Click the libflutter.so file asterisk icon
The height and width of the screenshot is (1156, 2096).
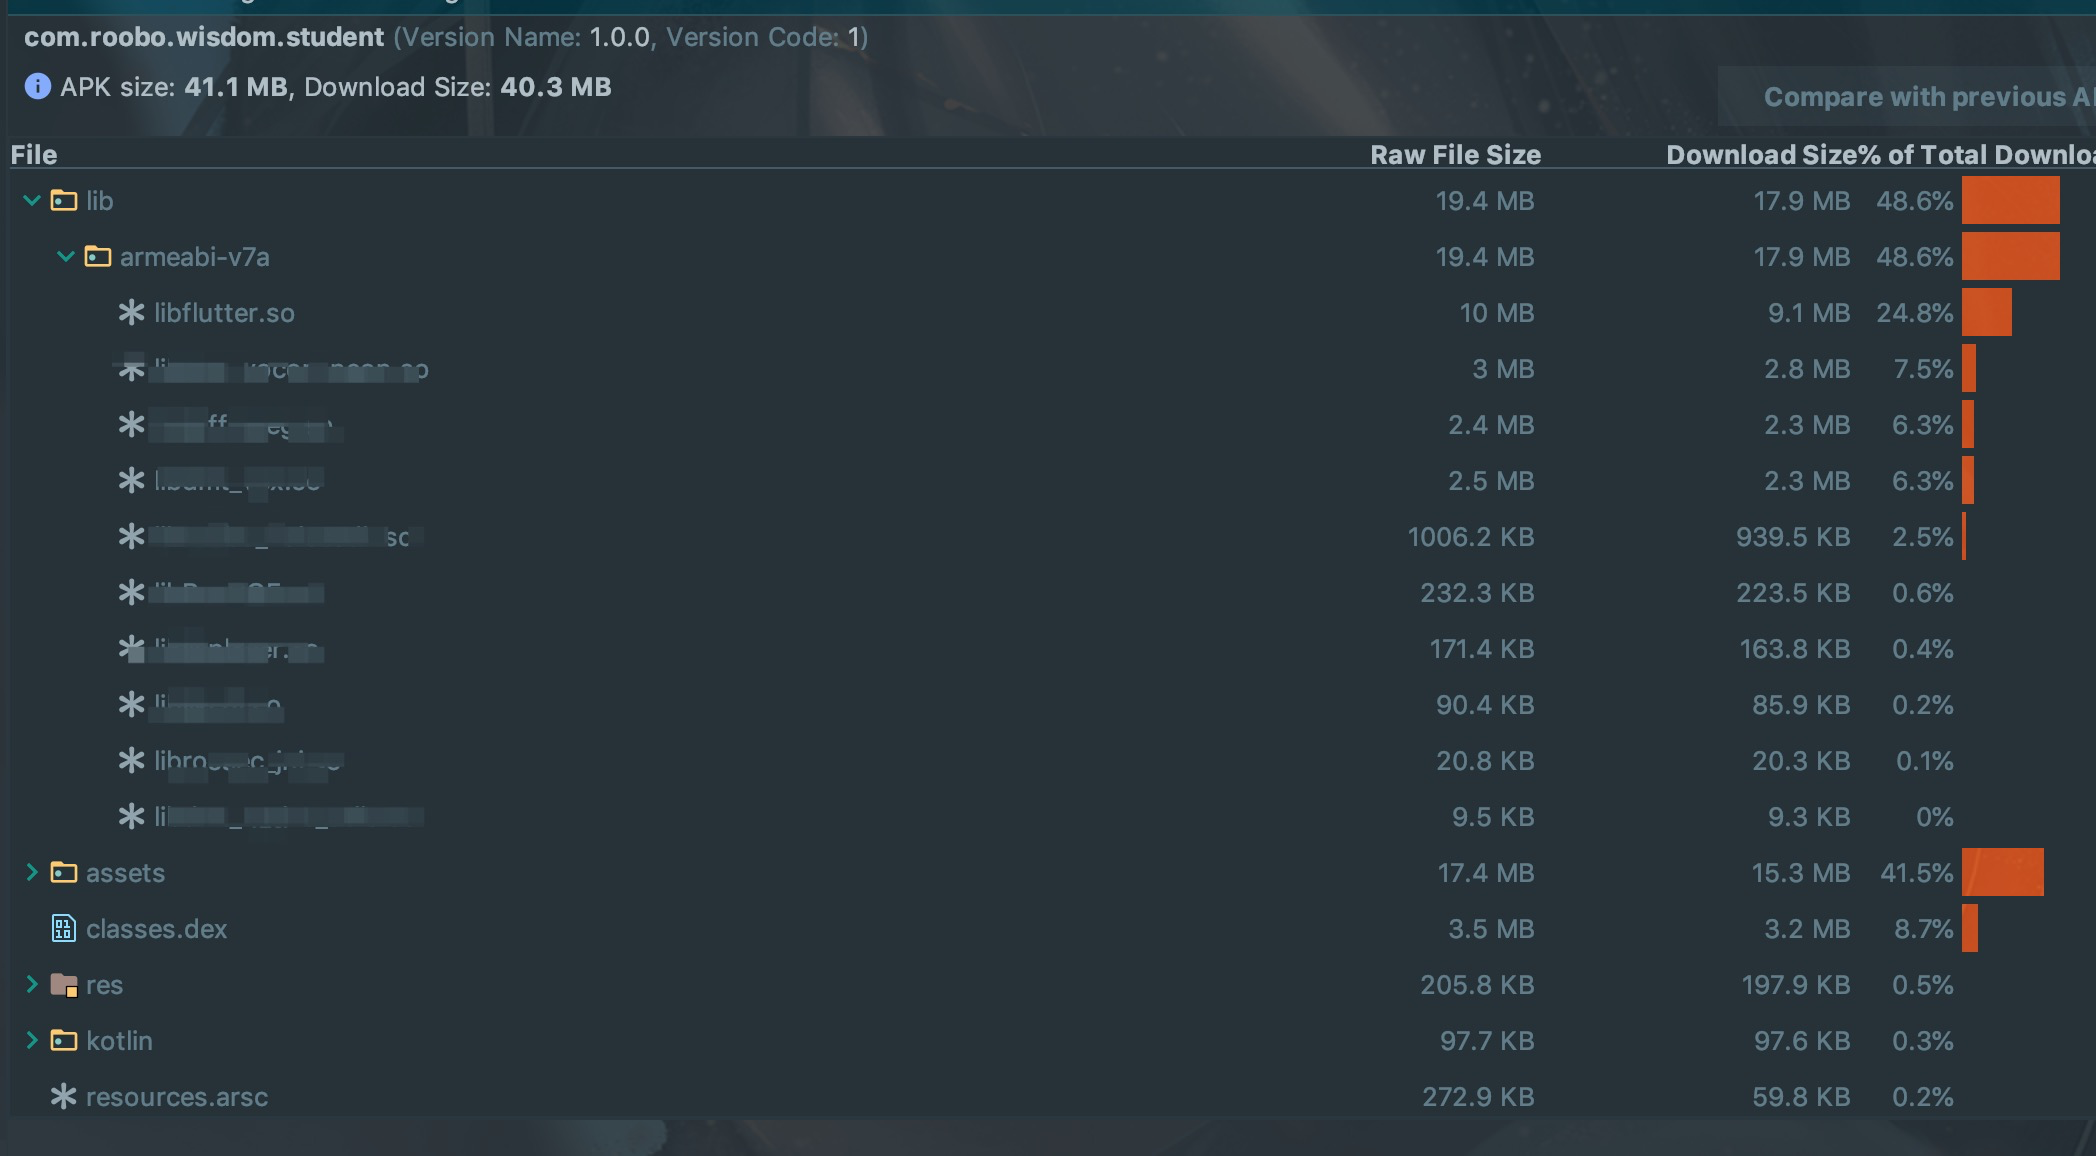tap(131, 313)
